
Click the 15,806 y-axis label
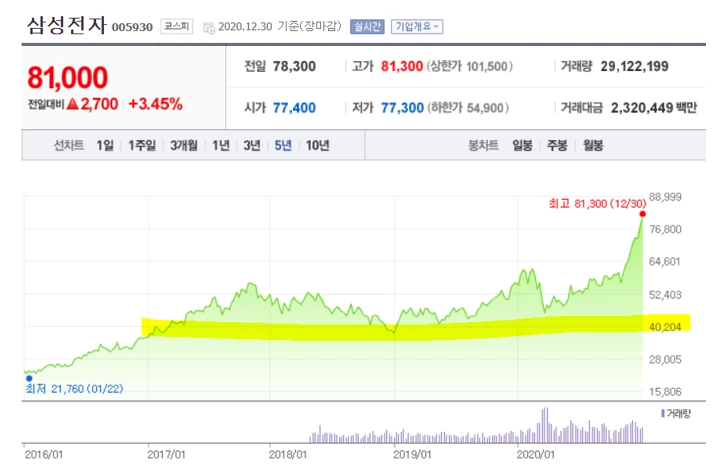665,392
